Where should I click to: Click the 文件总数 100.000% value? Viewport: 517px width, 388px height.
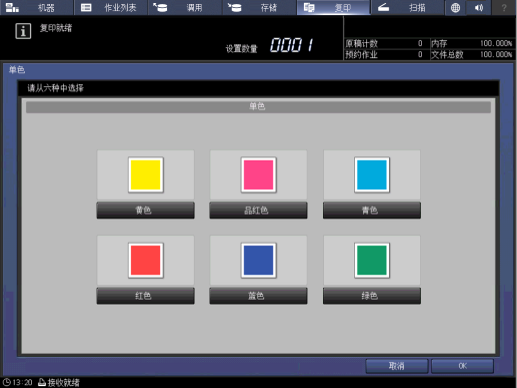496,54
